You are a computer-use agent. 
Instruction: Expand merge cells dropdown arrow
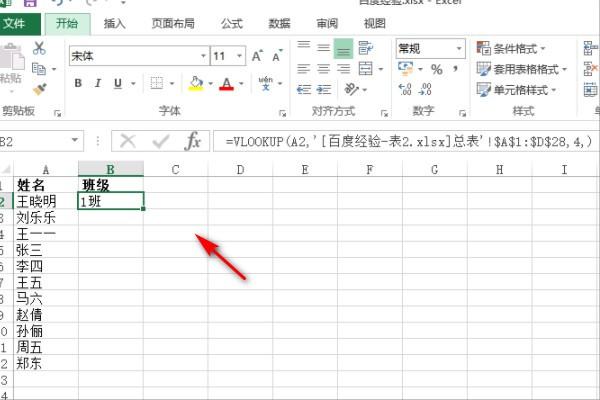coord(381,69)
